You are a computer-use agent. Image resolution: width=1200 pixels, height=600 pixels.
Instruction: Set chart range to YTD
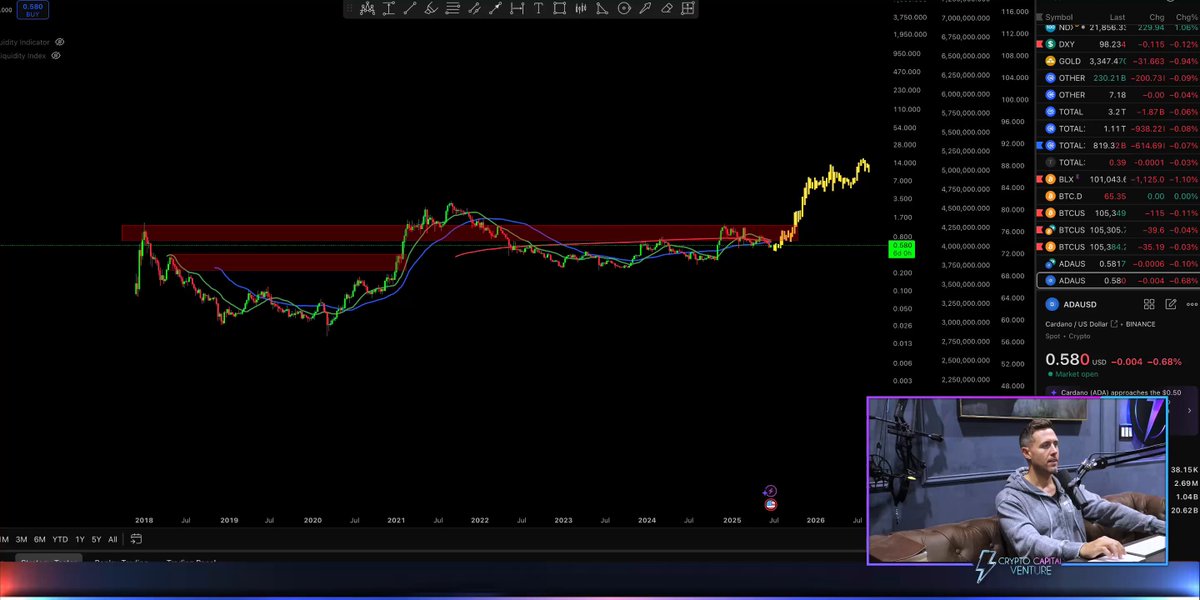click(x=60, y=539)
